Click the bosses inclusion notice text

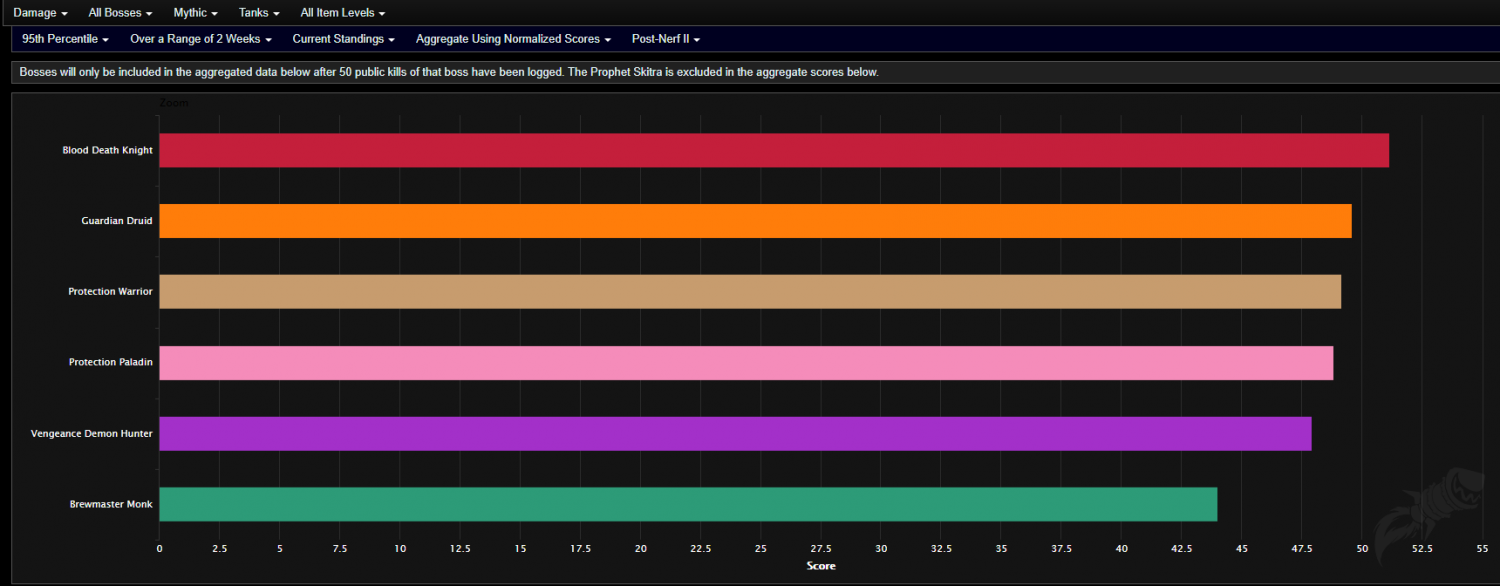tap(449, 73)
